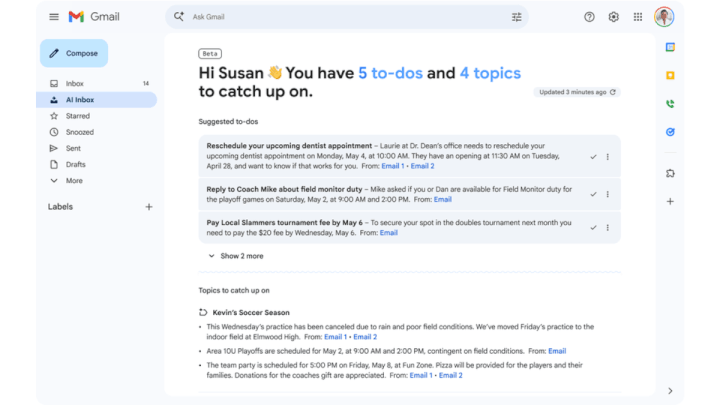The image size is (720, 405).
Task: Click the Compose button
Action: (x=74, y=53)
